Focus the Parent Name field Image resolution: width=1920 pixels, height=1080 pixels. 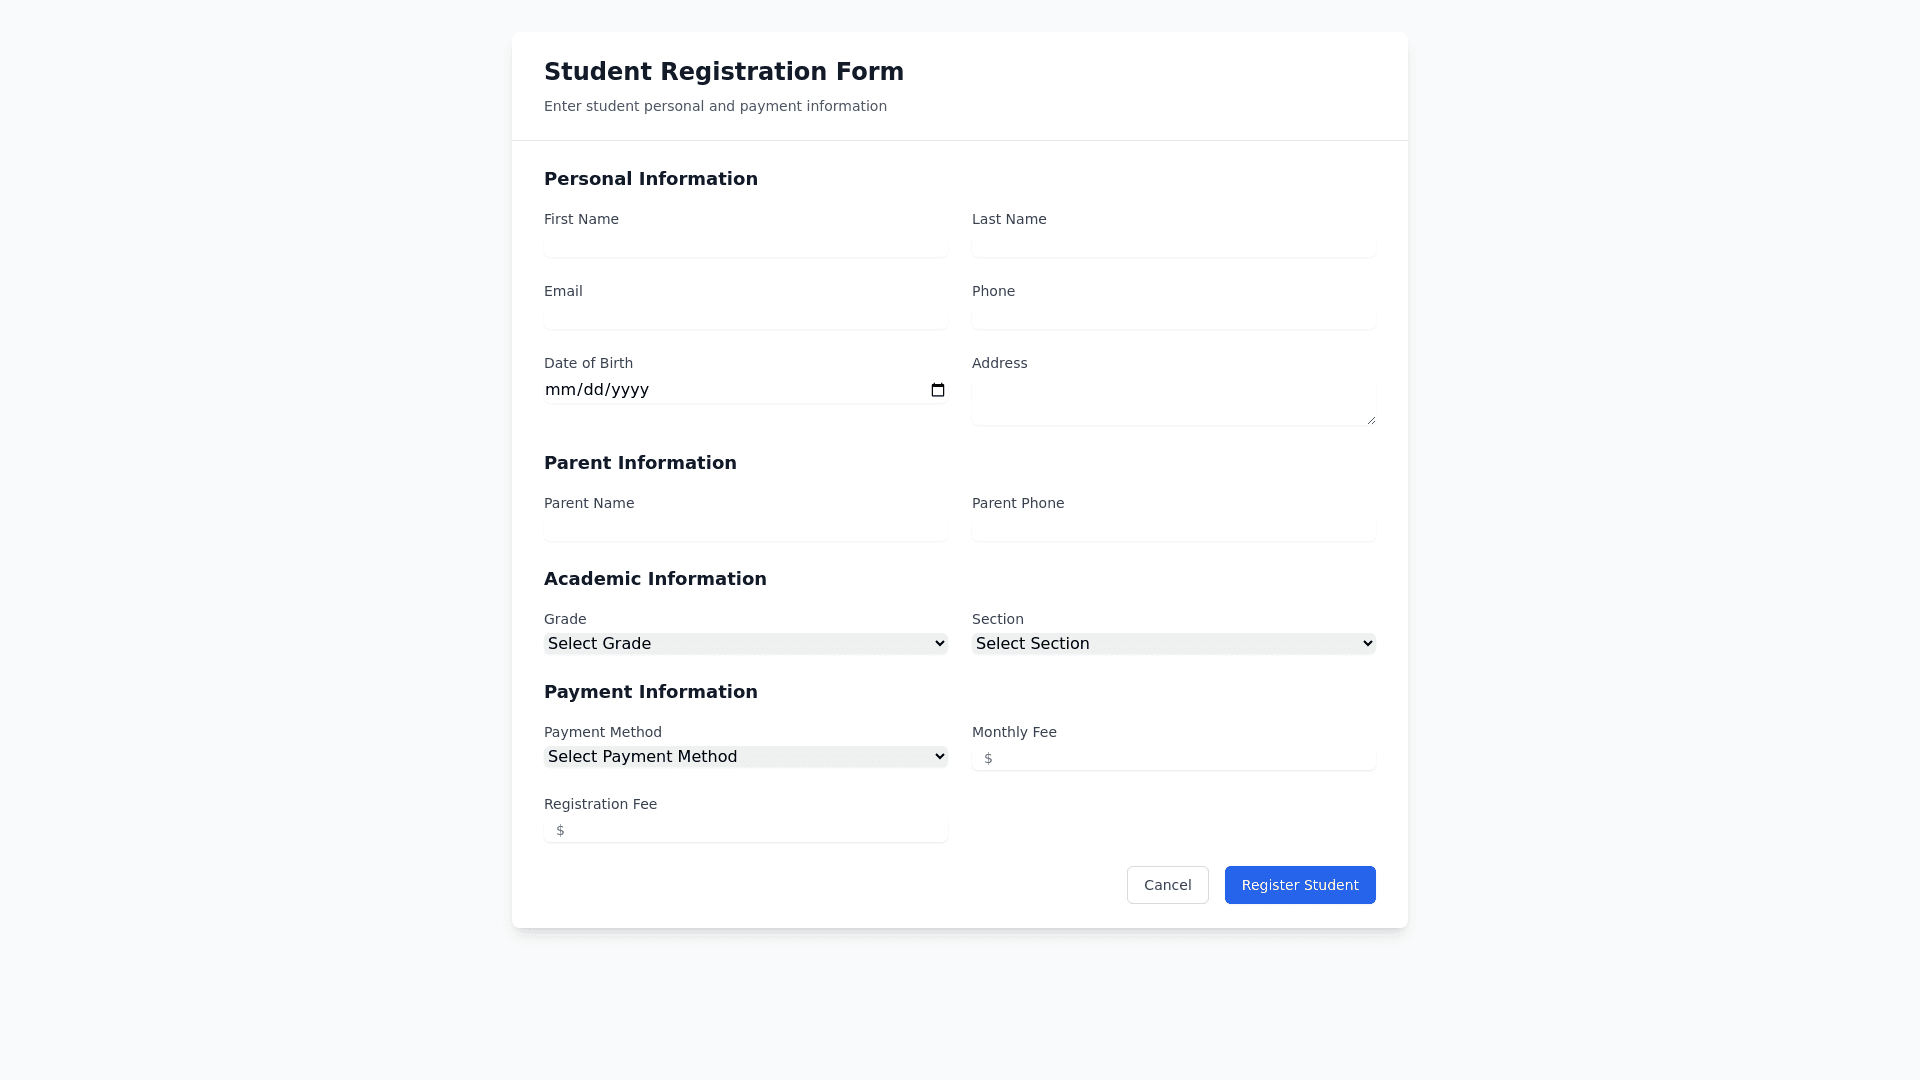coord(745,529)
